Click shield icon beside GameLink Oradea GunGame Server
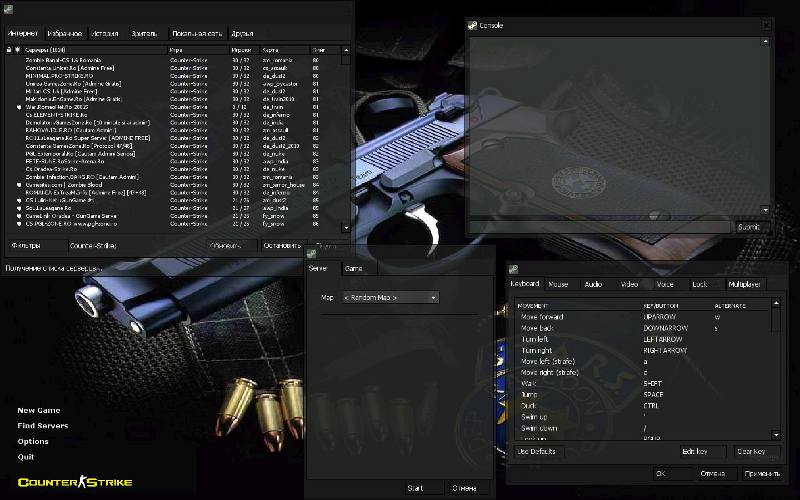The width and height of the screenshot is (800, 500). point(19,216)
